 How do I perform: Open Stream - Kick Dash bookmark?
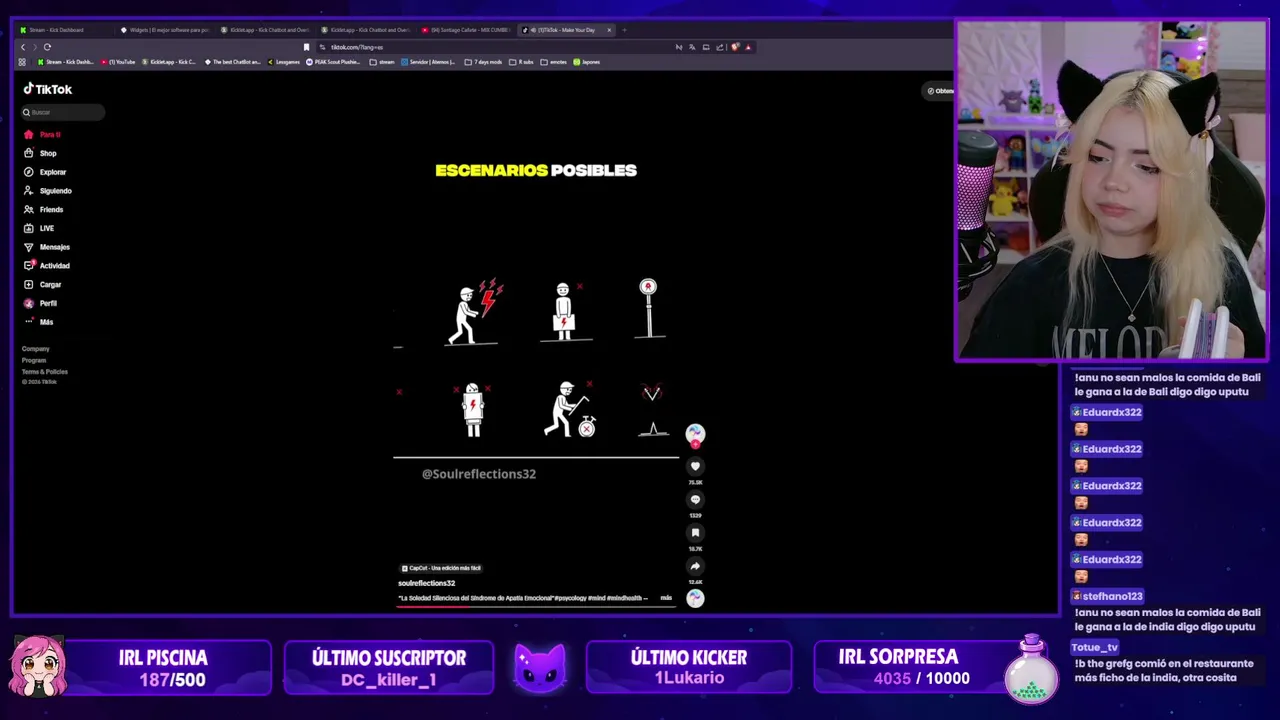tap(66, 62)
